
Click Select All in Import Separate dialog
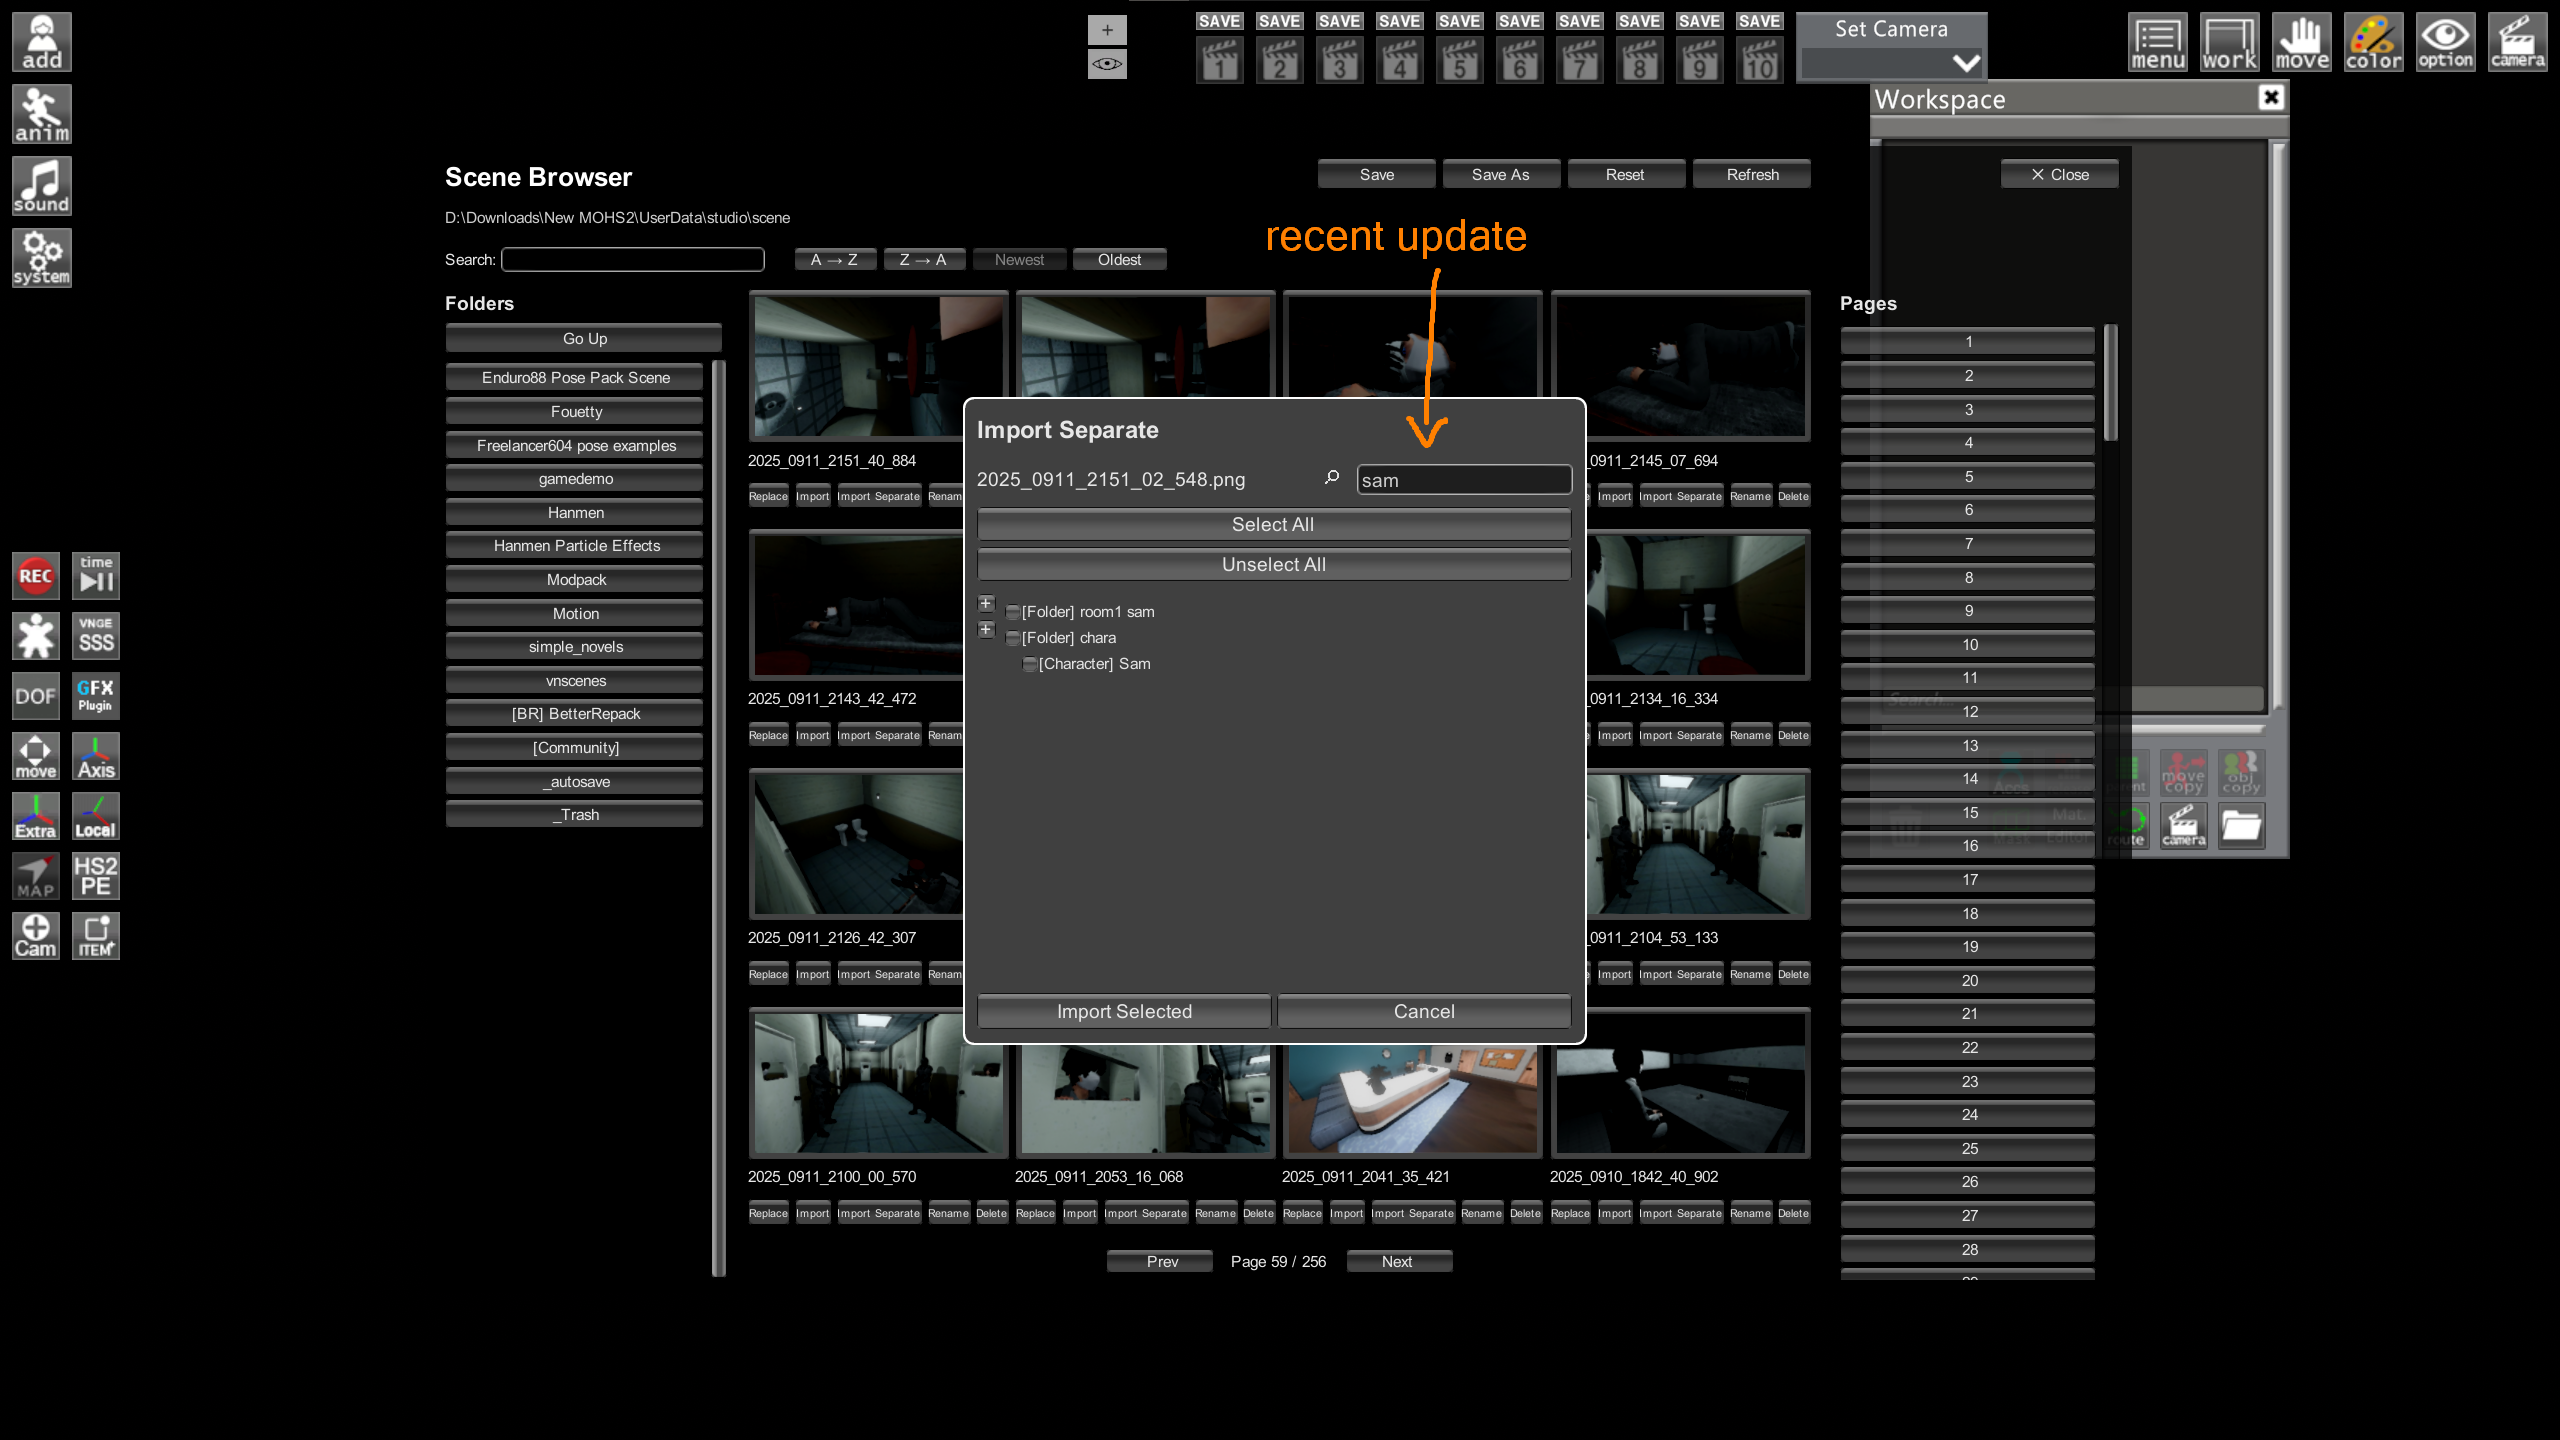pos(1273,524)
